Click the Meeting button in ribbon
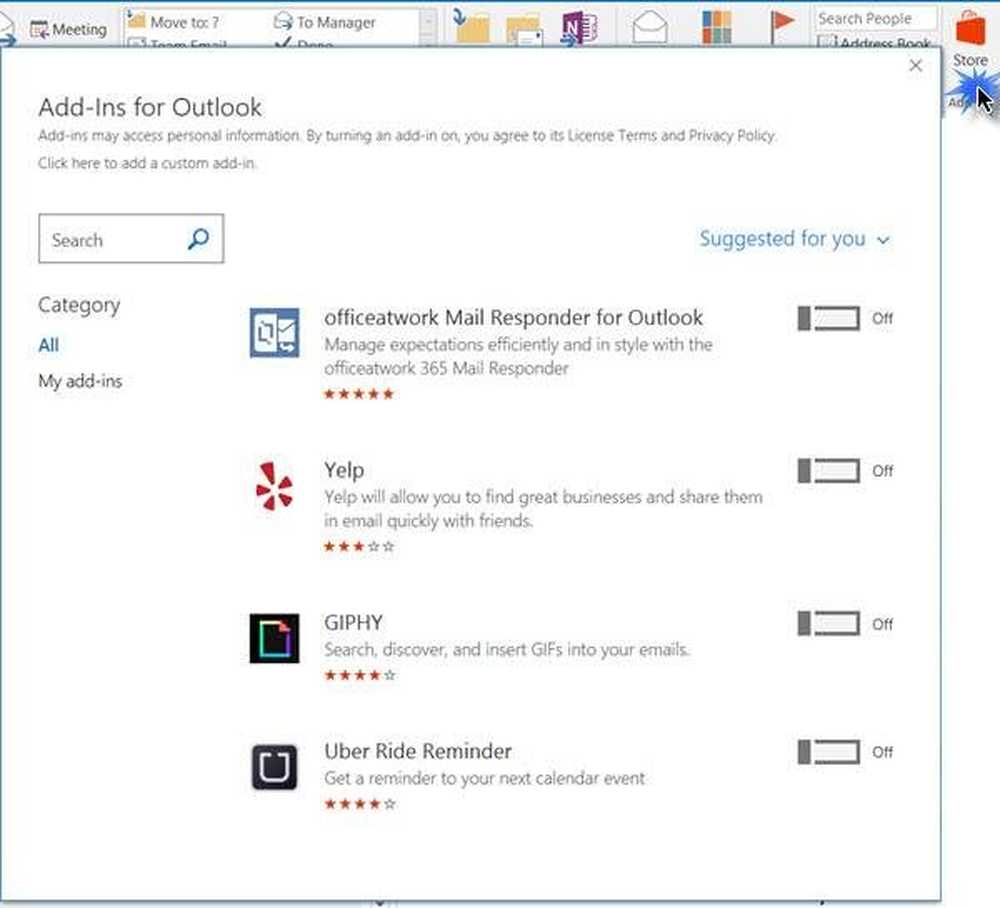Screen dimensions: 1000x908 69,29
